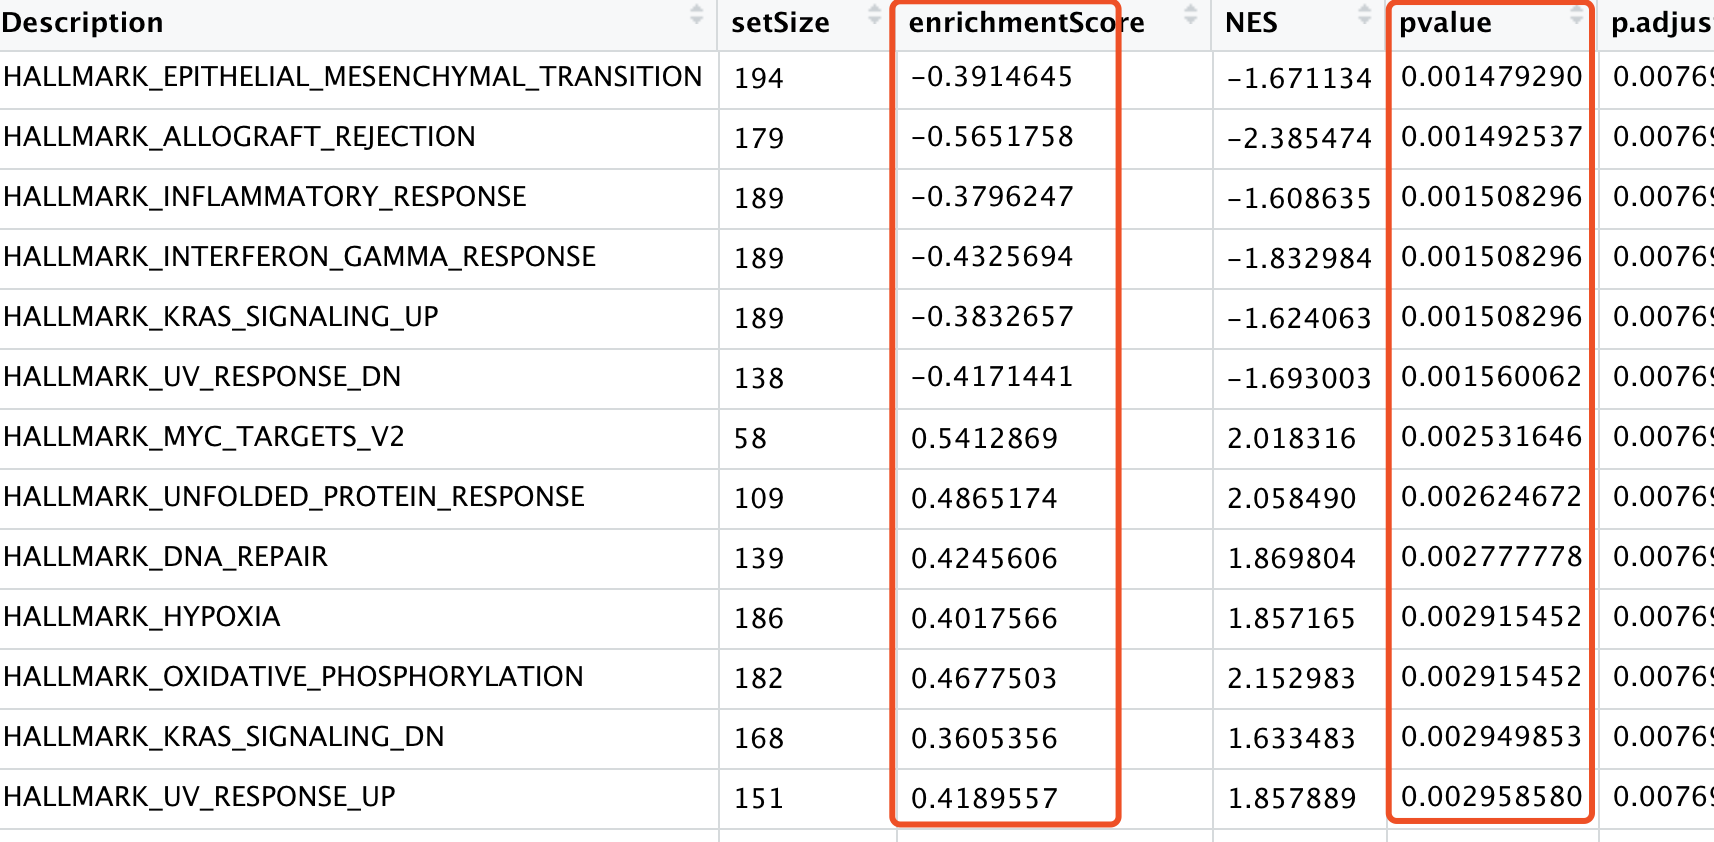The image size is (1714, 842).
Task: Select HALLMARK_UV_RESPONSE_UP description cell
Action: 200,797
